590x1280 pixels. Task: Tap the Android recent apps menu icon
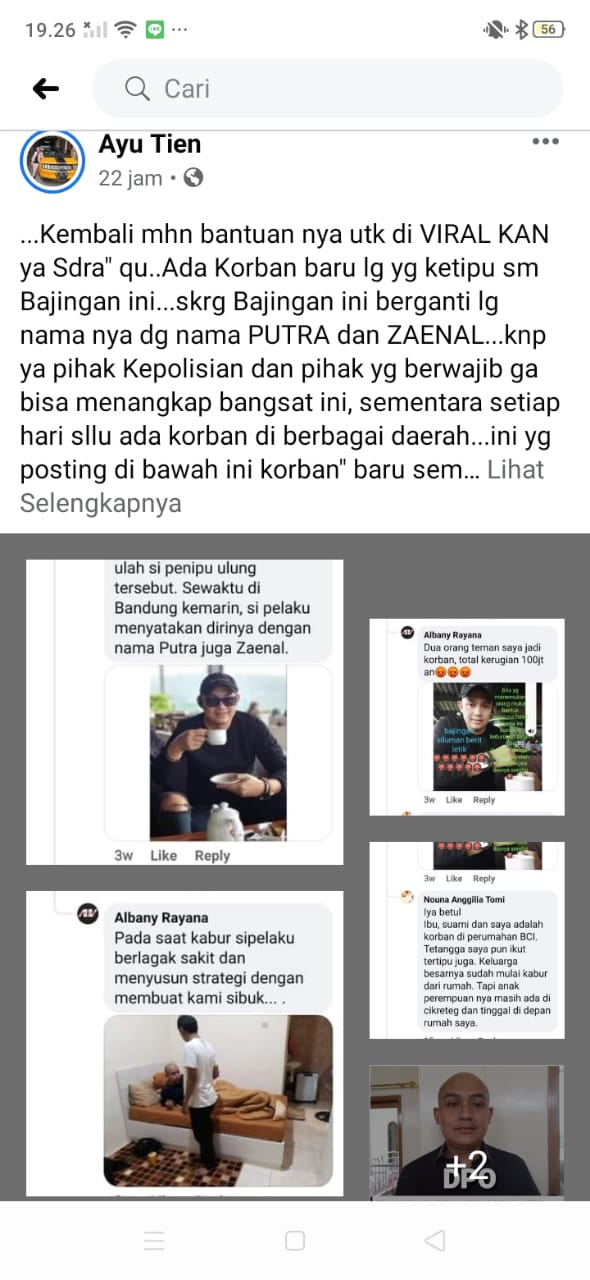(x=154, y=1241)
